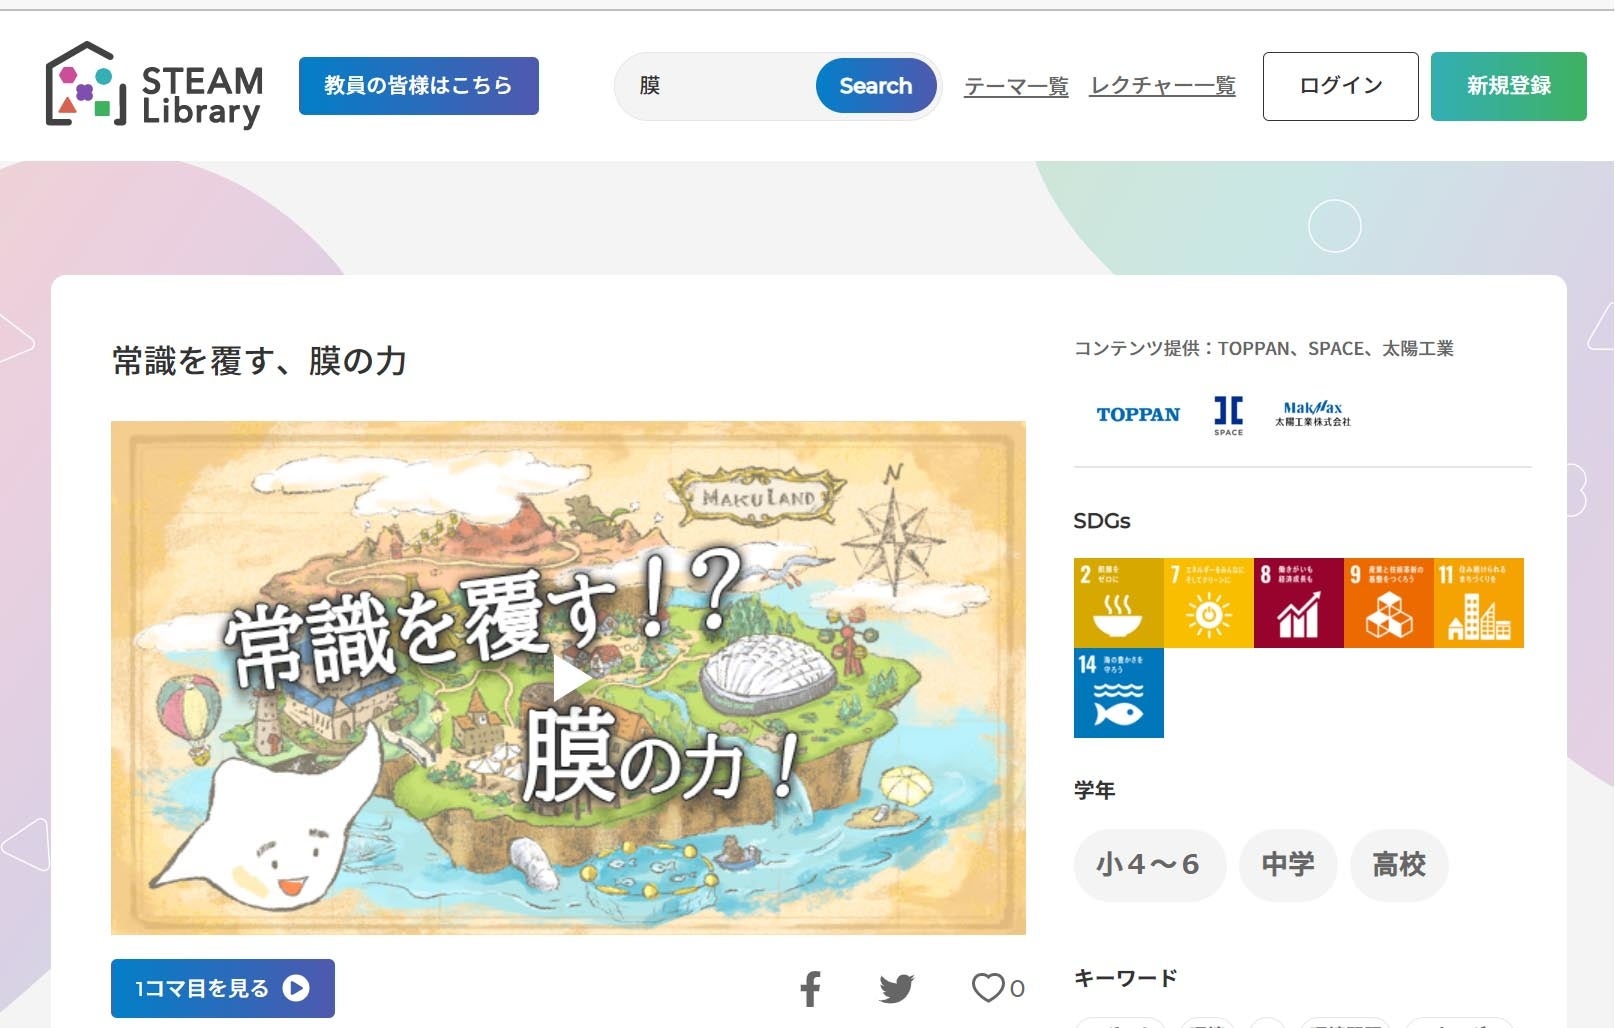Like this content with the heart icon
The width and height of the screenshot is (1615, 1028).
point(988,988)
